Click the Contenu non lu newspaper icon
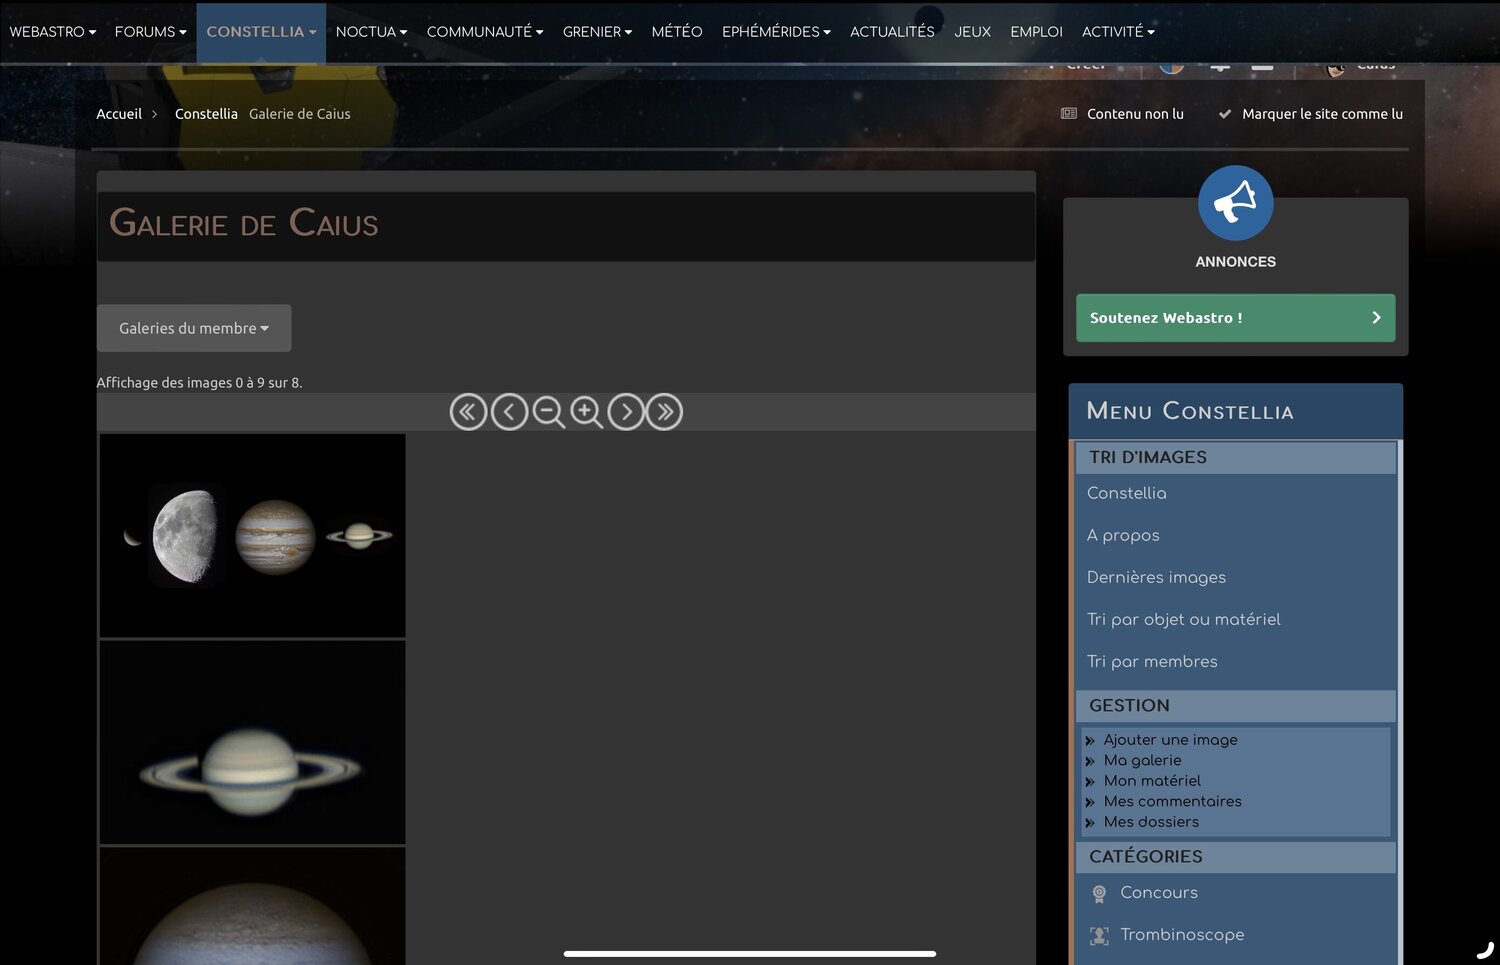The width and height of the screenshot is (1500, 965). [x=1069, y=114]
